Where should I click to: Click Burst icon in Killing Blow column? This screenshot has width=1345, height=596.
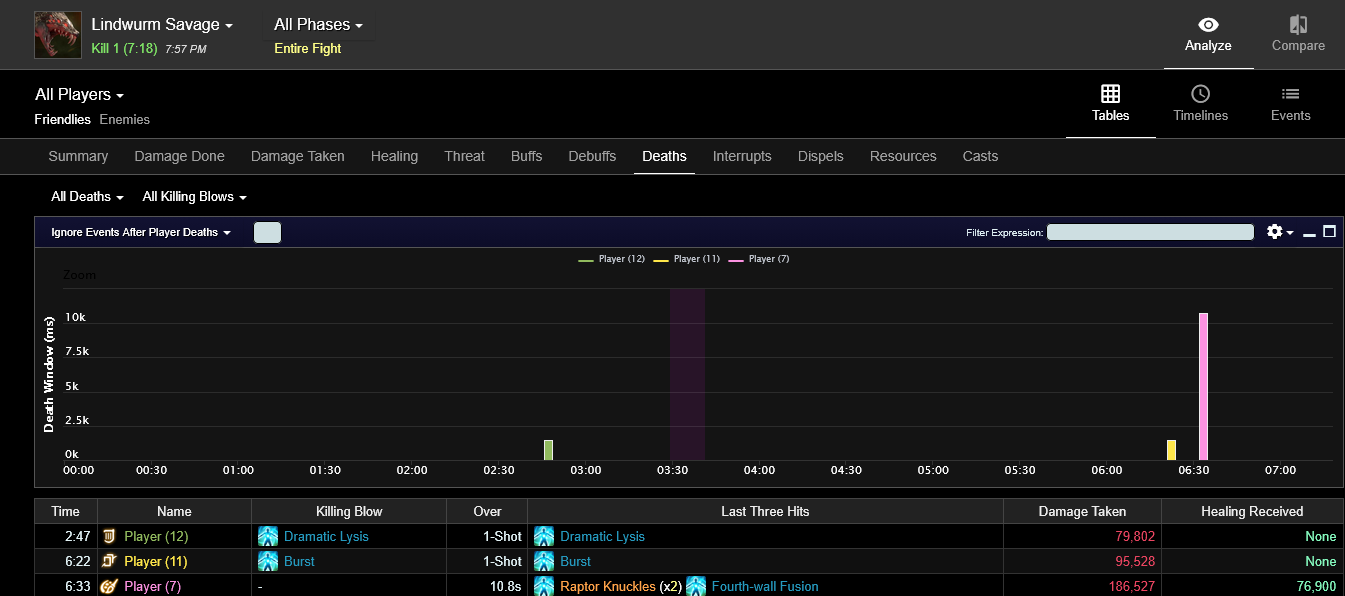click(x=268, y=561)
